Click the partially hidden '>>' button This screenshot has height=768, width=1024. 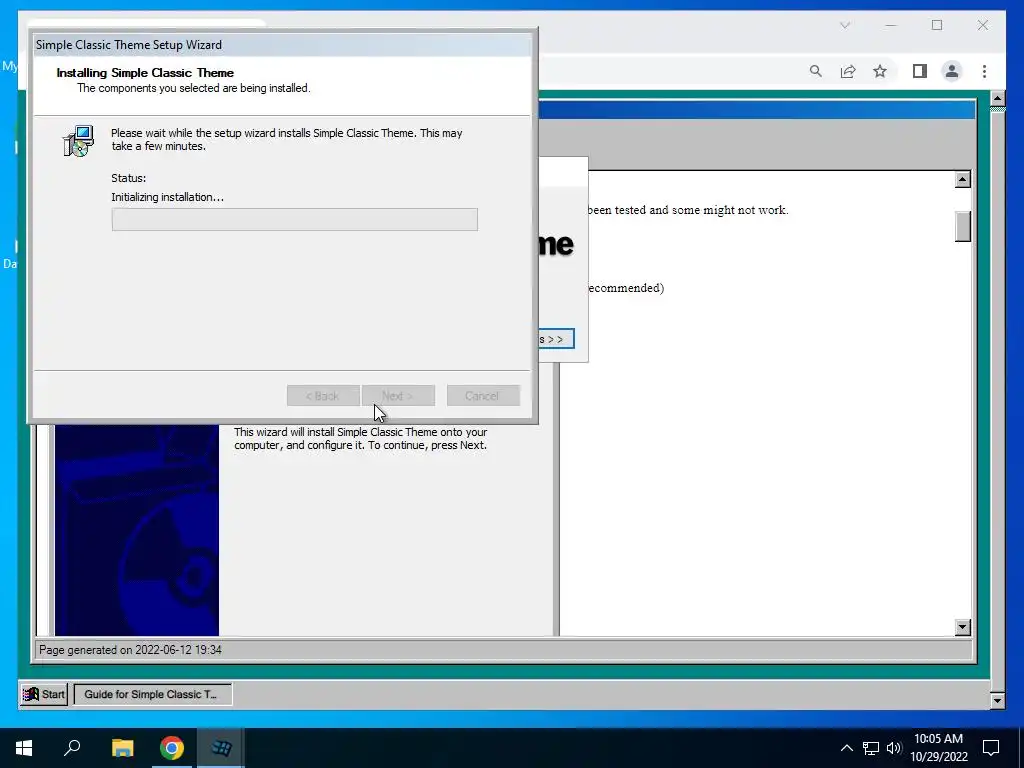point(556,339)
